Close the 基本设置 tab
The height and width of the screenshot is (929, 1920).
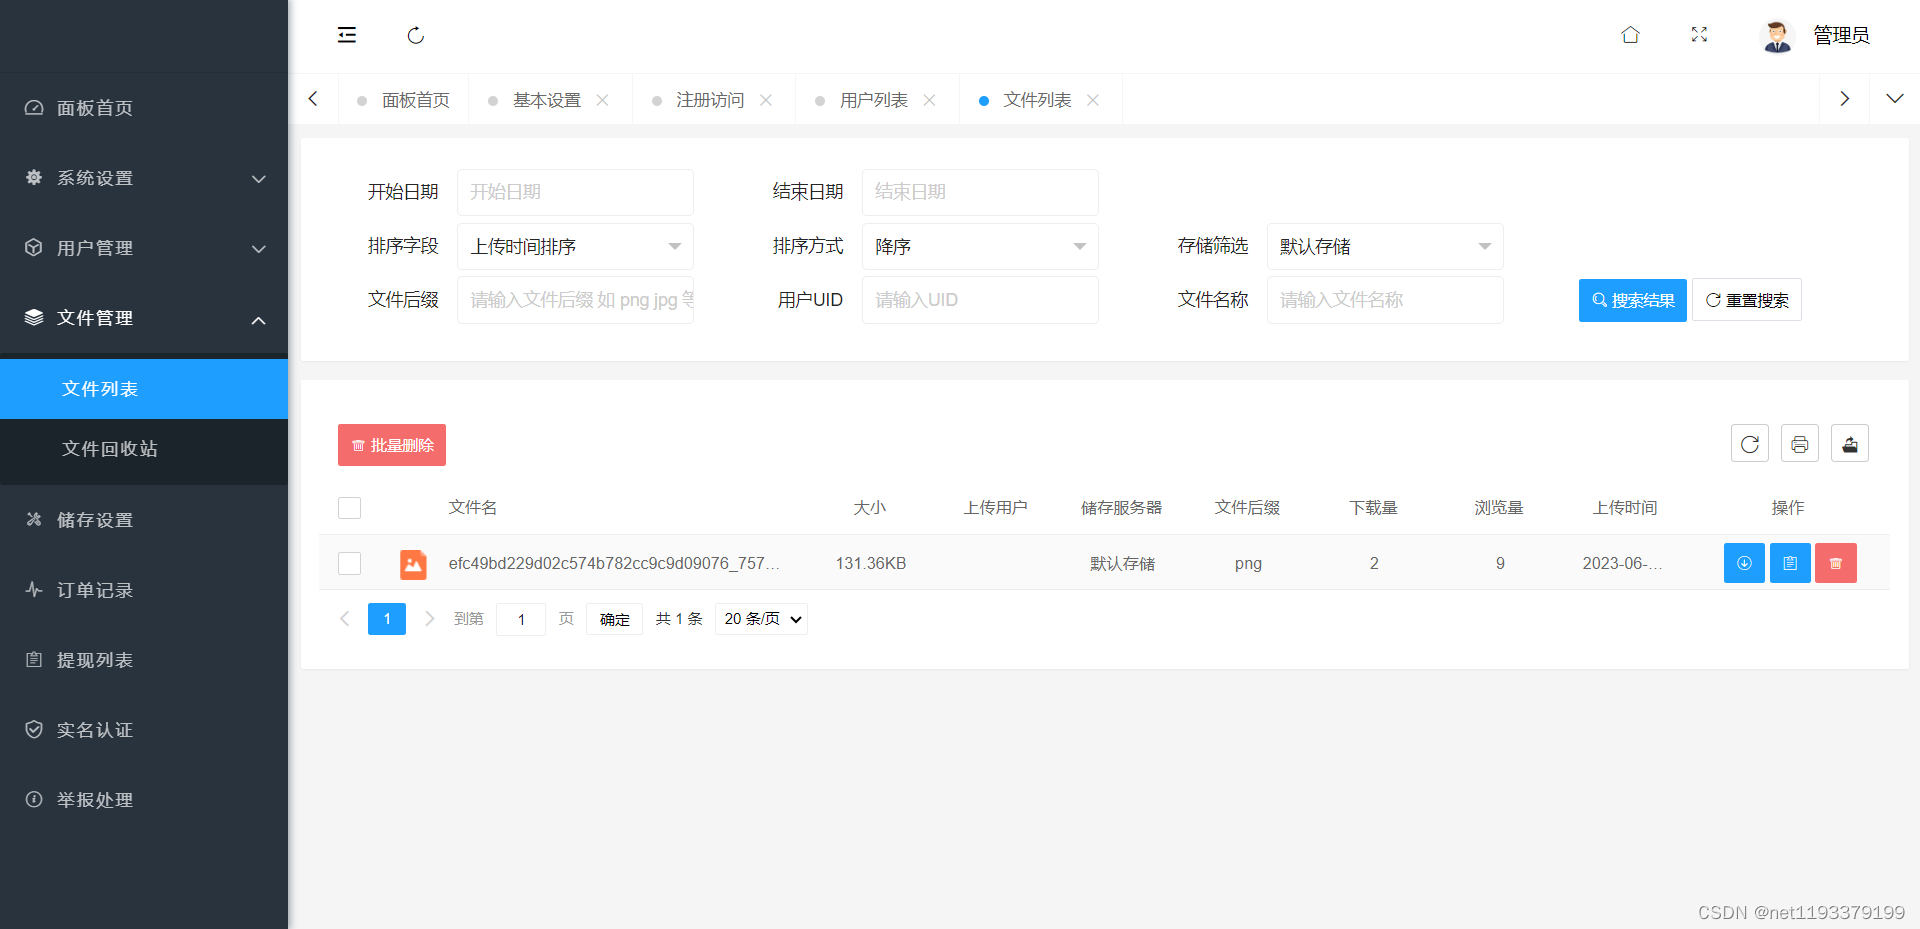pos(603,100)
